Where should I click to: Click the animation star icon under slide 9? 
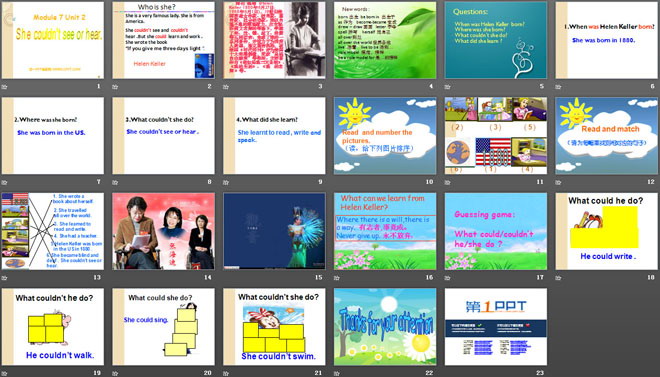click(x=226, y=183)
